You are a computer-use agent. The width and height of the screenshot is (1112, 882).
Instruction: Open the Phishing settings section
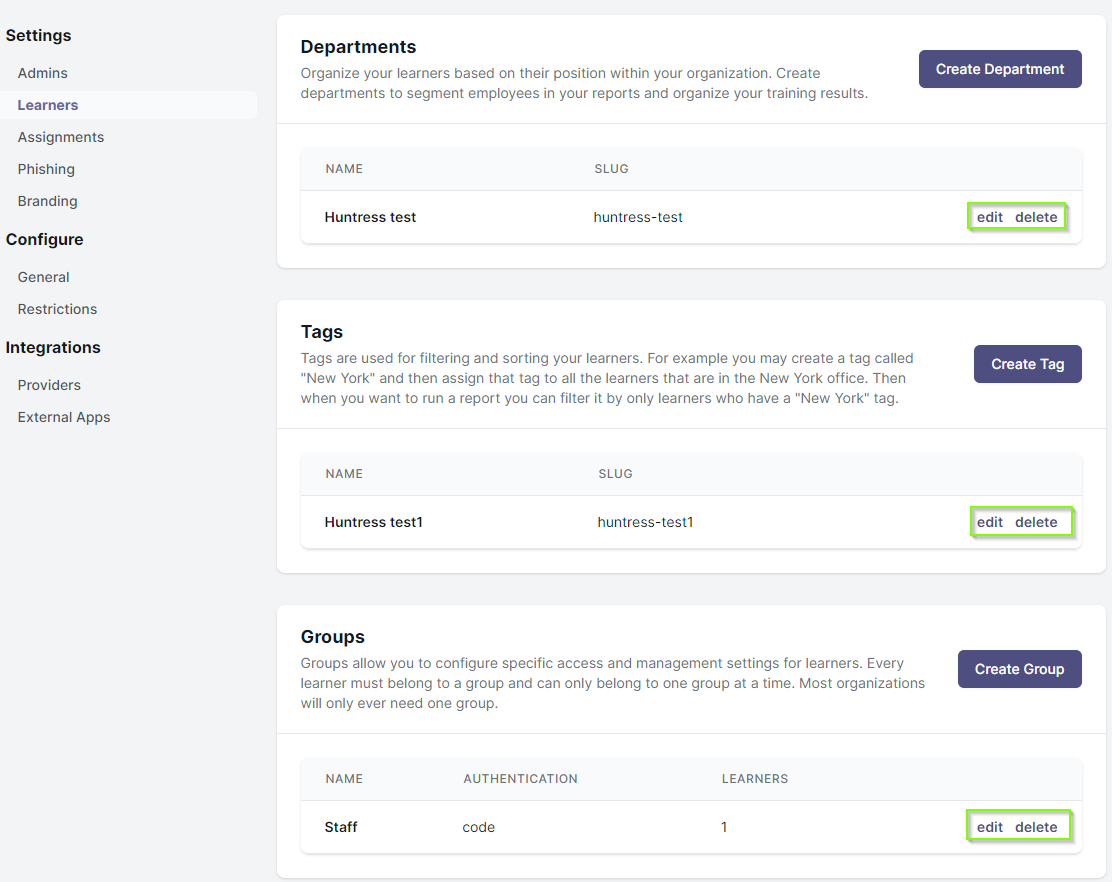(46, 169)
